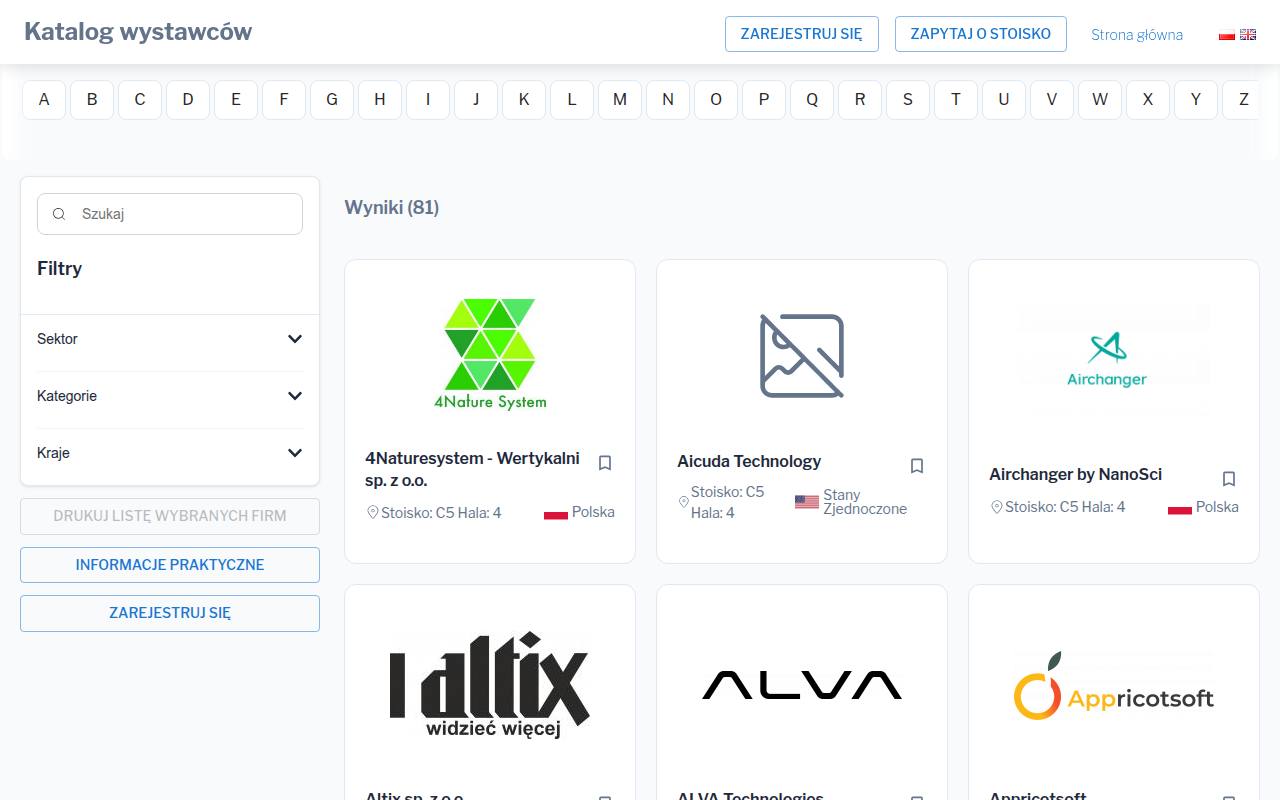1280x800 pixels.
Task: Filter exhibitors by letter Z
Action: click(x=1241, y=100)
